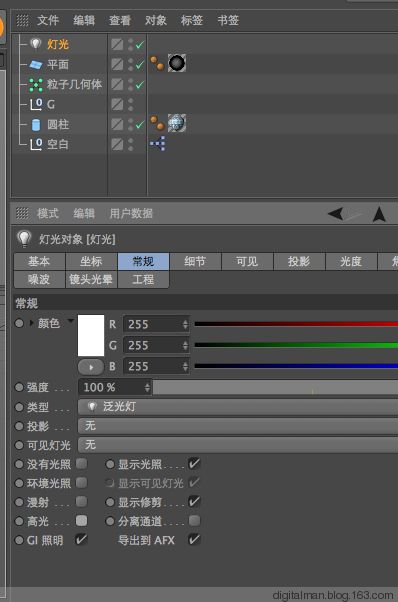Select the black material tag on 平面
Viewport: 398px width, 602px height.
click(x=177, y=63)
